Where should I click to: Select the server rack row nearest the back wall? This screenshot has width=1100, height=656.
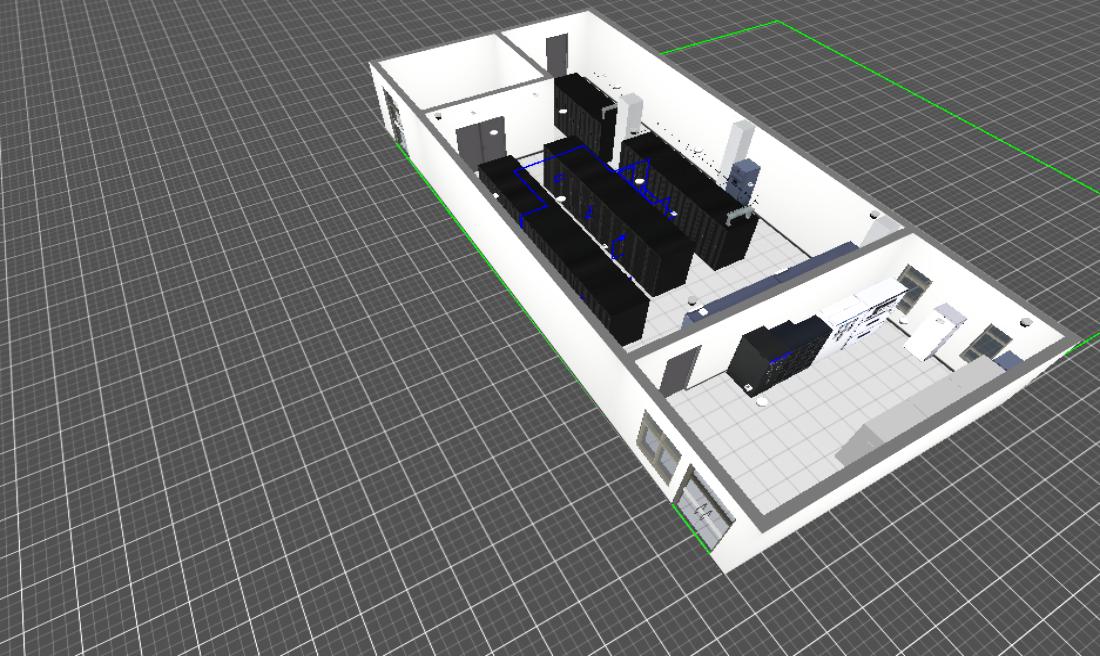[690, 200]
